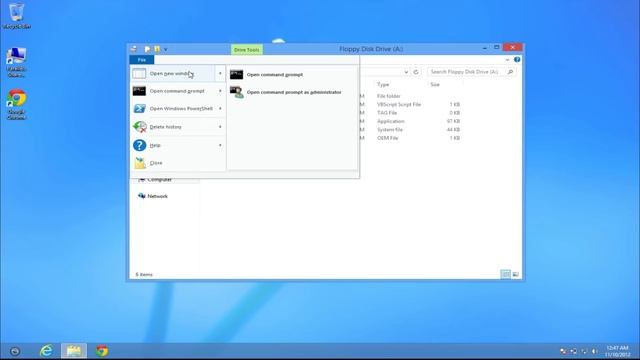Choose Delete history menu entry
The image size is (640, 360).
pos(178,127)
